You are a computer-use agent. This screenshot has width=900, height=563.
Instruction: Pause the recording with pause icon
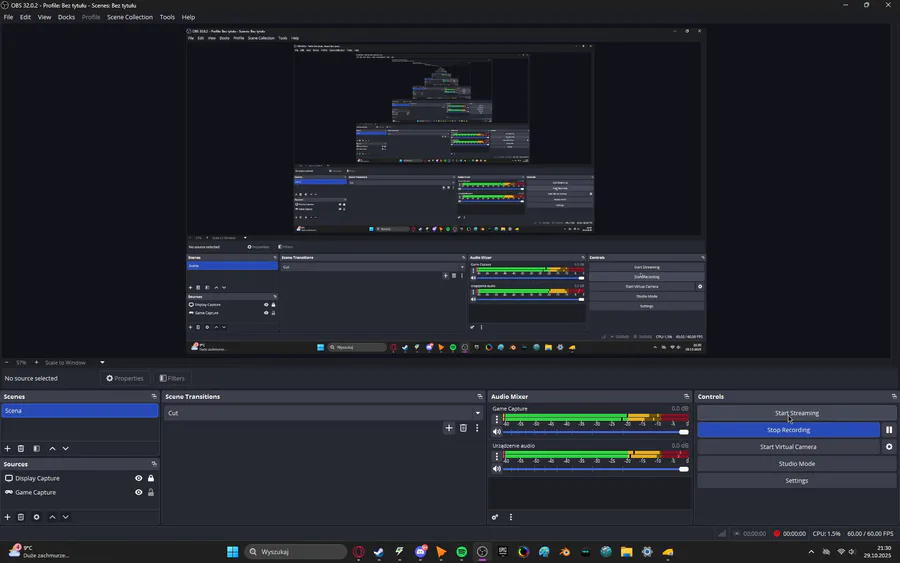(889, 429)
